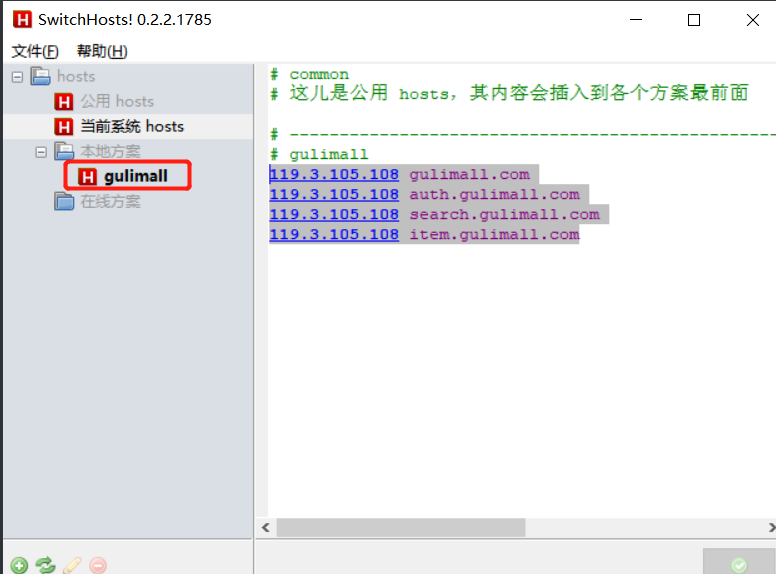
Task: Select the 在线方案 folder label
Action: pyautogui.click(x=110, y=201)
